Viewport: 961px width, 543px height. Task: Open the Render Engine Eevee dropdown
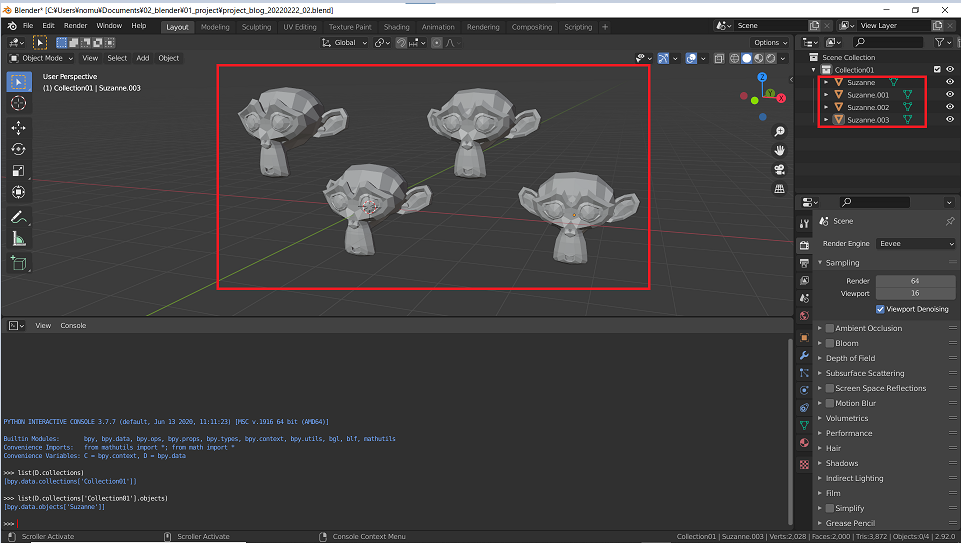tap(916, 243)
